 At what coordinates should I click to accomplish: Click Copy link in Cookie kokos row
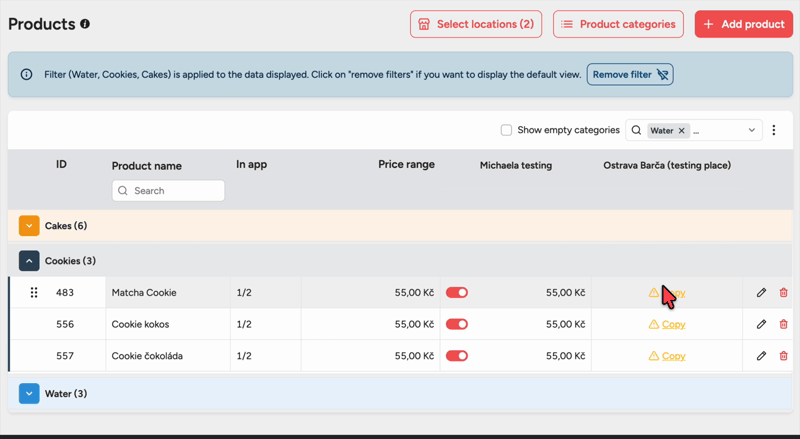point(673,324)
